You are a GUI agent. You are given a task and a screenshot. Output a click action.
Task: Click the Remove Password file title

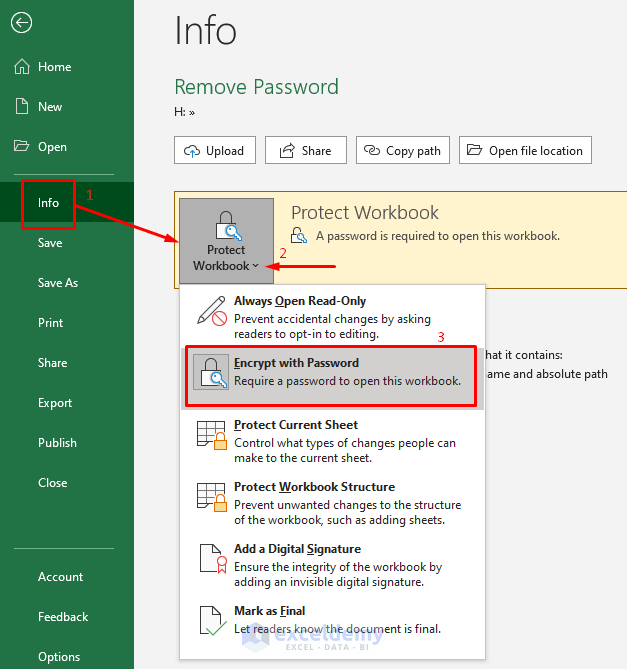tap(256, 87)
